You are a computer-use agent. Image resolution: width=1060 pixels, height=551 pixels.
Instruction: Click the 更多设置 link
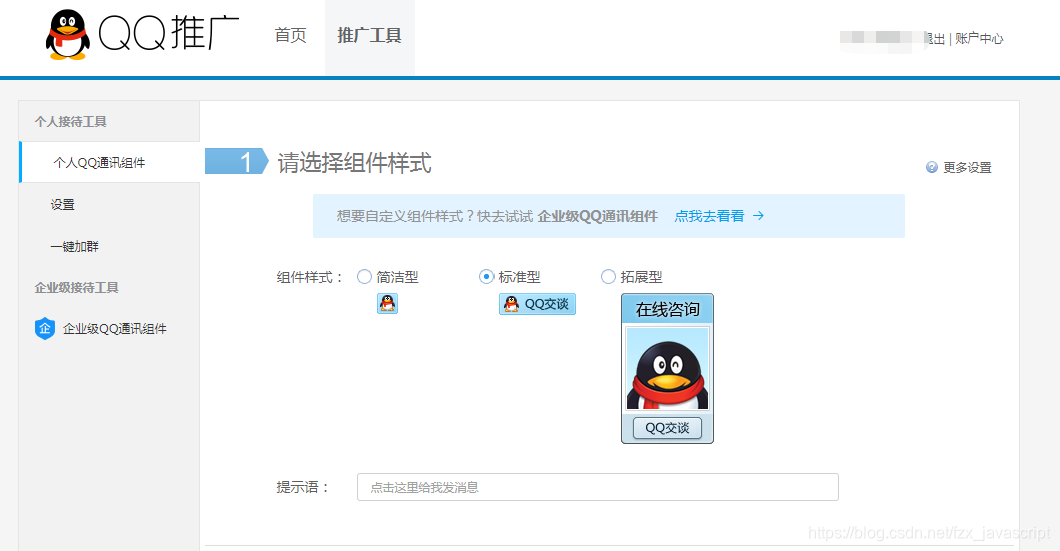click(967, 167)
